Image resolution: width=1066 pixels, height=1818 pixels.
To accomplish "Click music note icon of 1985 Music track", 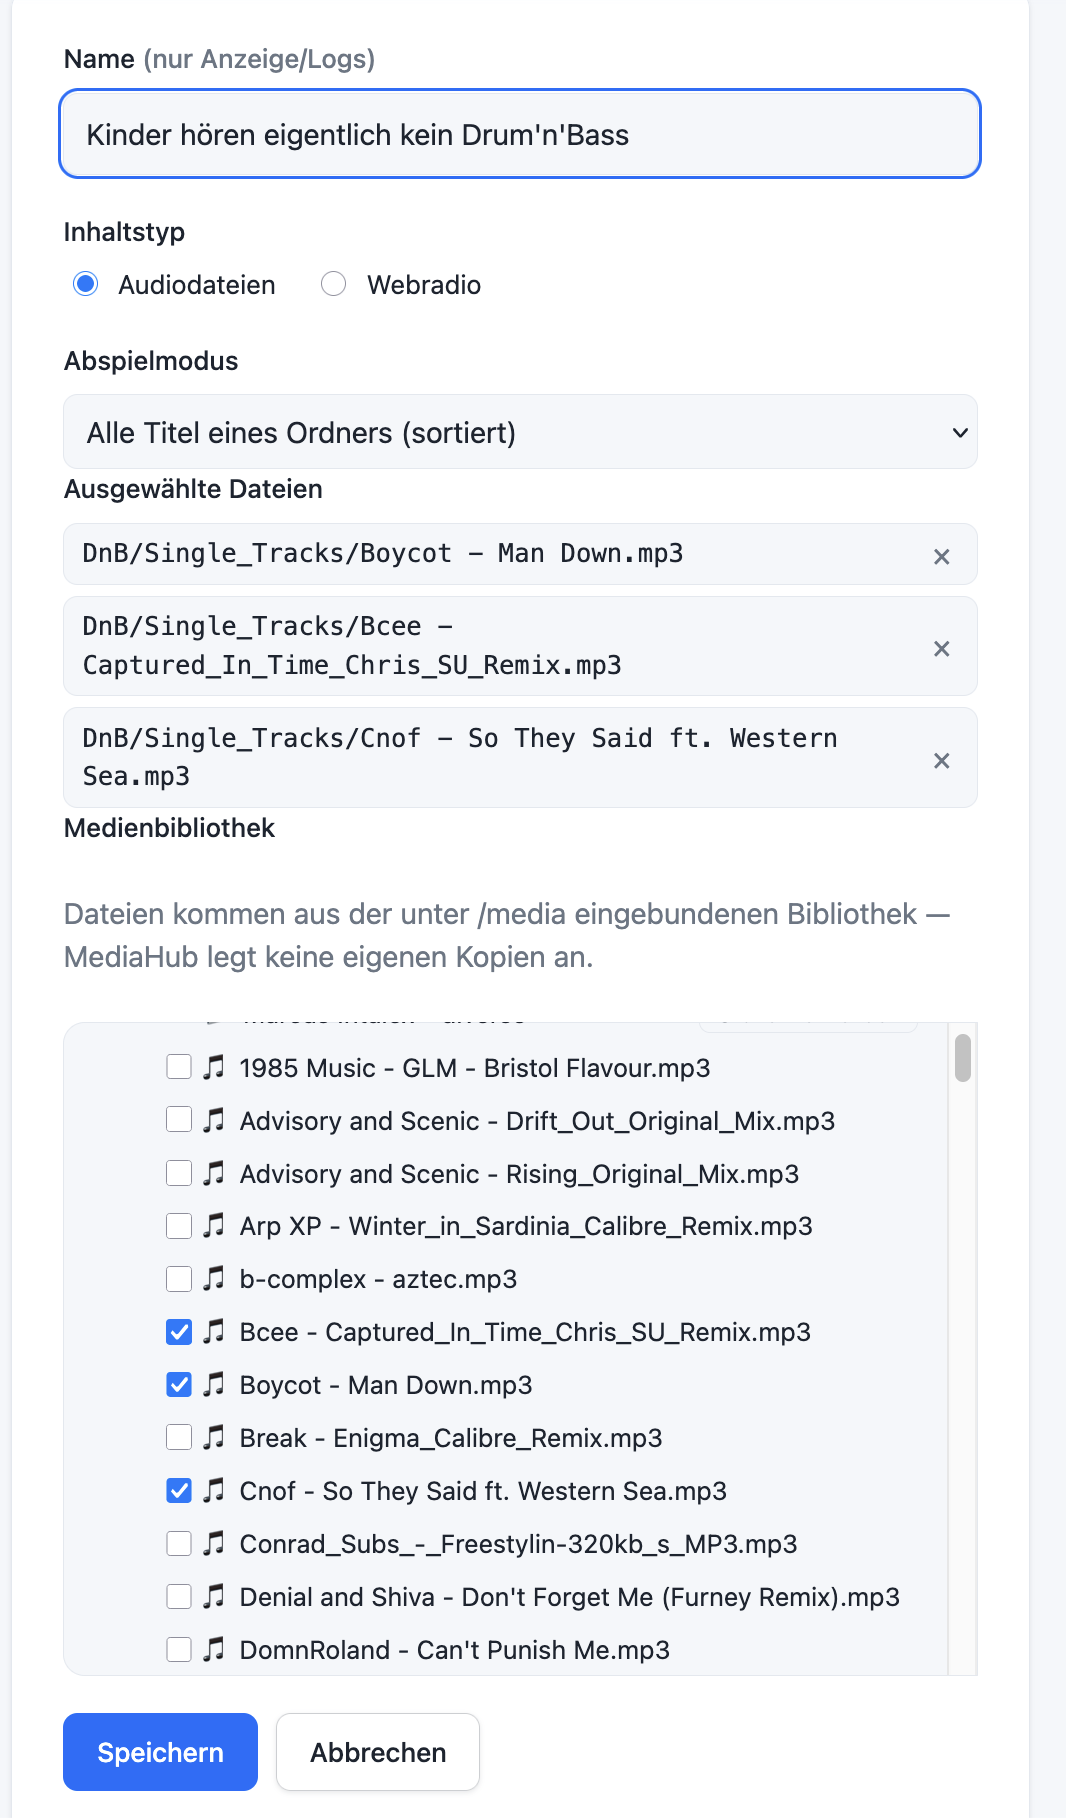I will tap(214, 1067).
